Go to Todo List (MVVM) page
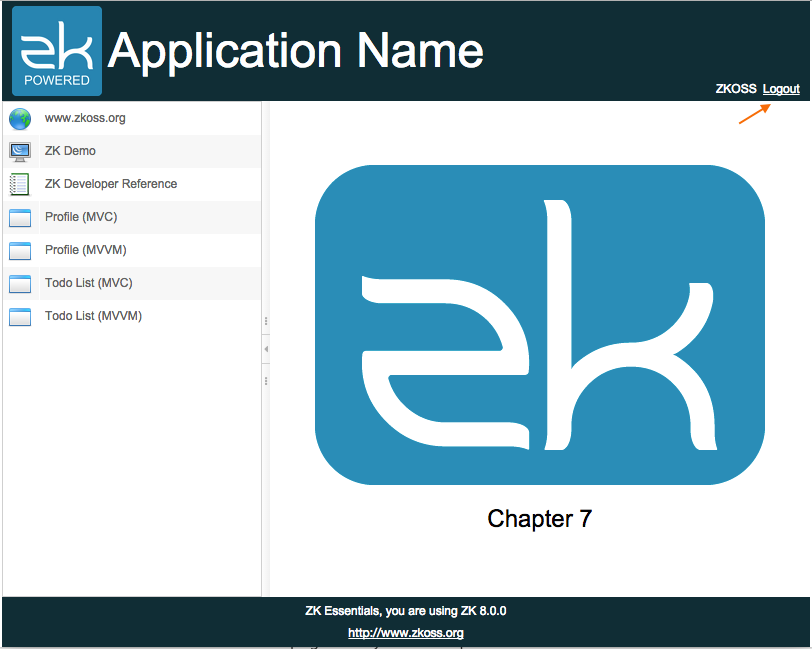The image size is (812, 649). 132,316
